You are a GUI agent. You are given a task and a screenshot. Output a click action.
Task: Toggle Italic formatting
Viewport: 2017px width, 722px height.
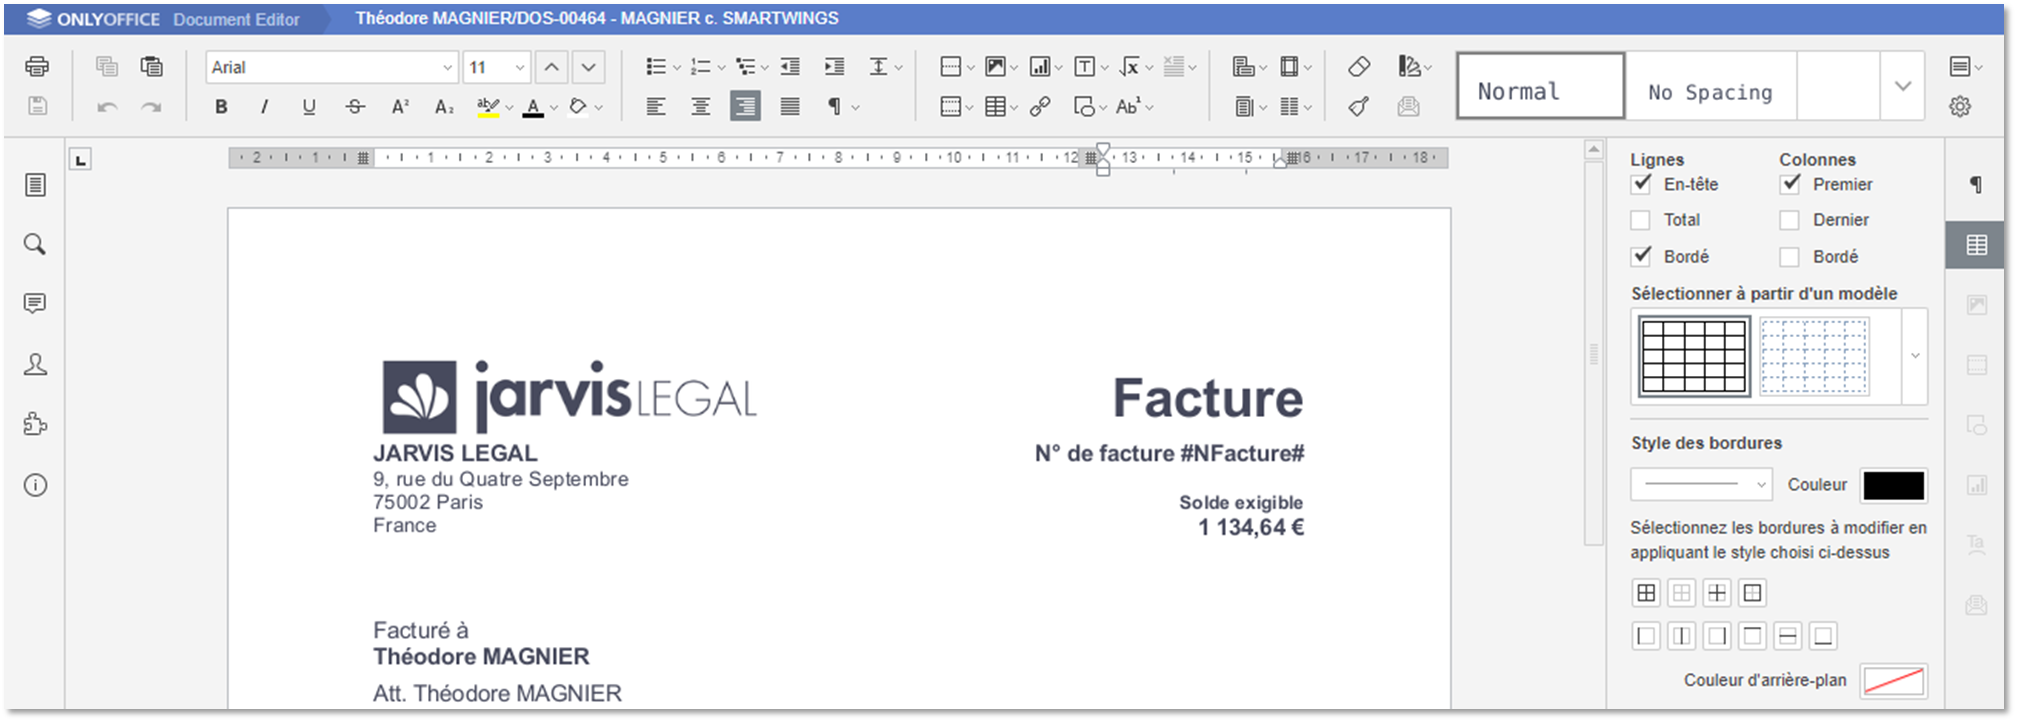[264, 106]
